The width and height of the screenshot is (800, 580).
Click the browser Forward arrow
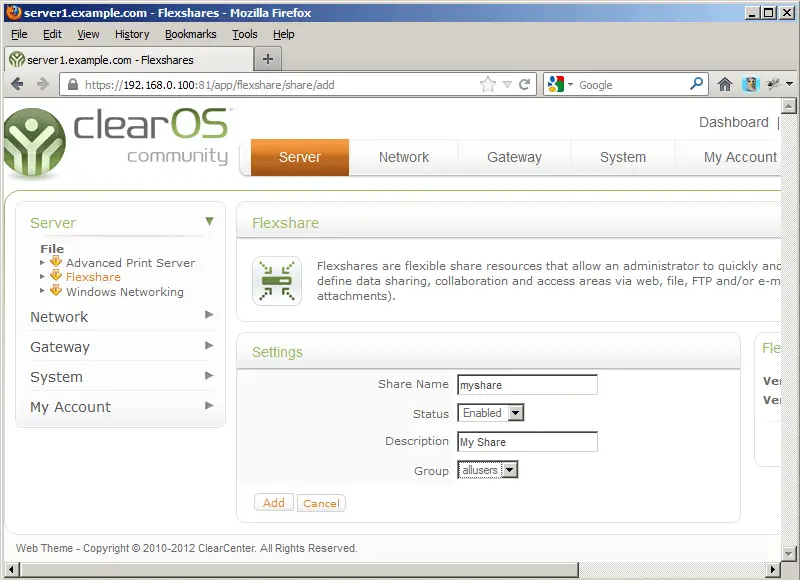pyautogui.click(x=43, y=84)
